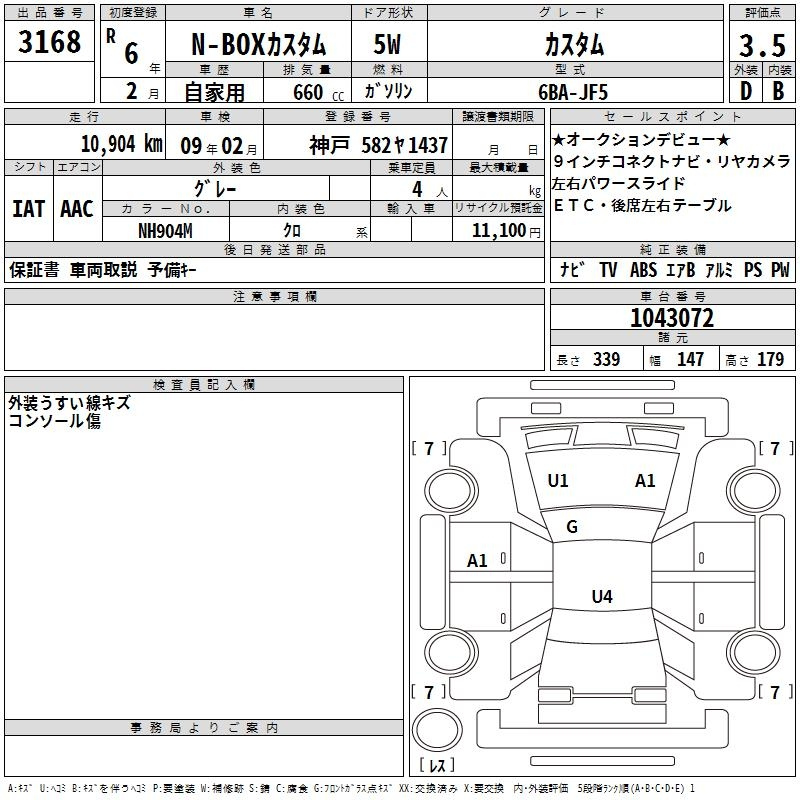Viewport: 800px width, 800px height.
Task: Click the セールスポイント header
Action: [x=672, y=116]
